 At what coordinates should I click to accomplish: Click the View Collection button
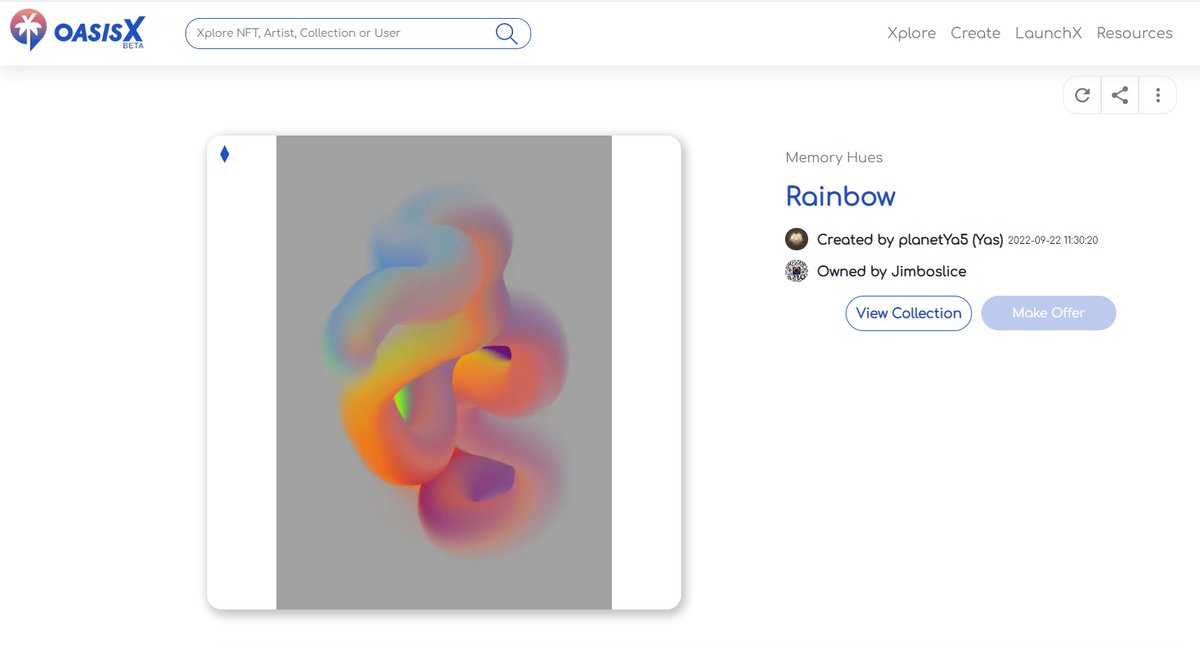909,313
